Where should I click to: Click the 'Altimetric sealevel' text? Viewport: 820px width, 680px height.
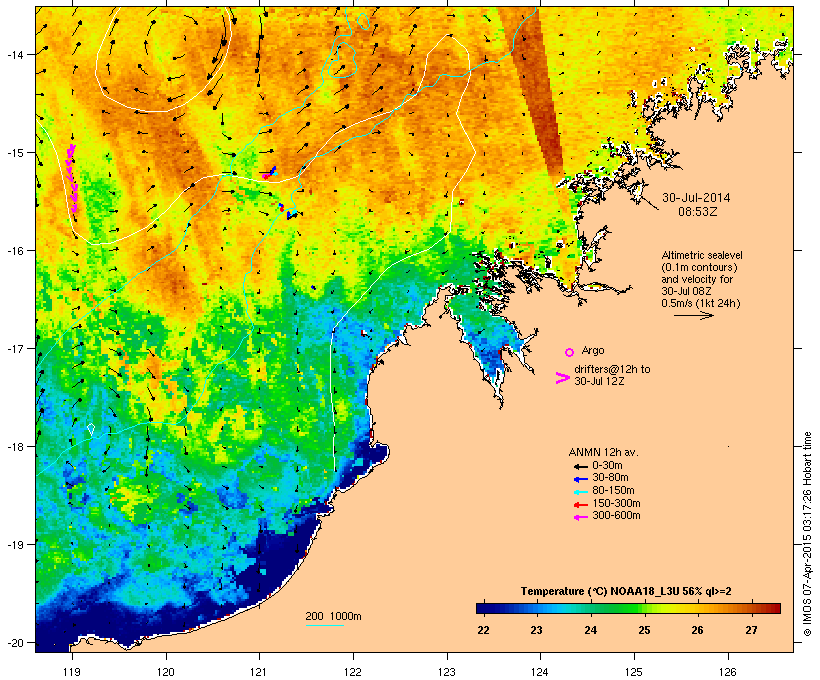[702, 255]
